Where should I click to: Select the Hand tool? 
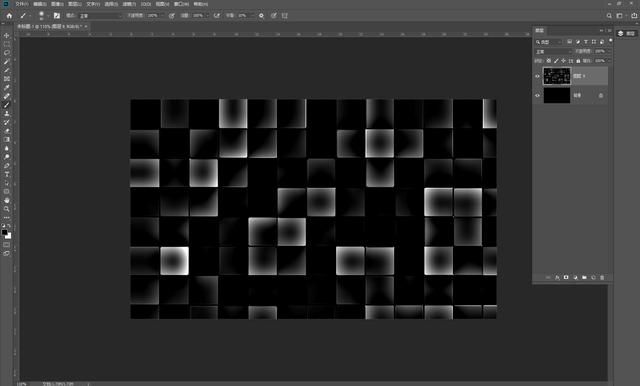7,200
